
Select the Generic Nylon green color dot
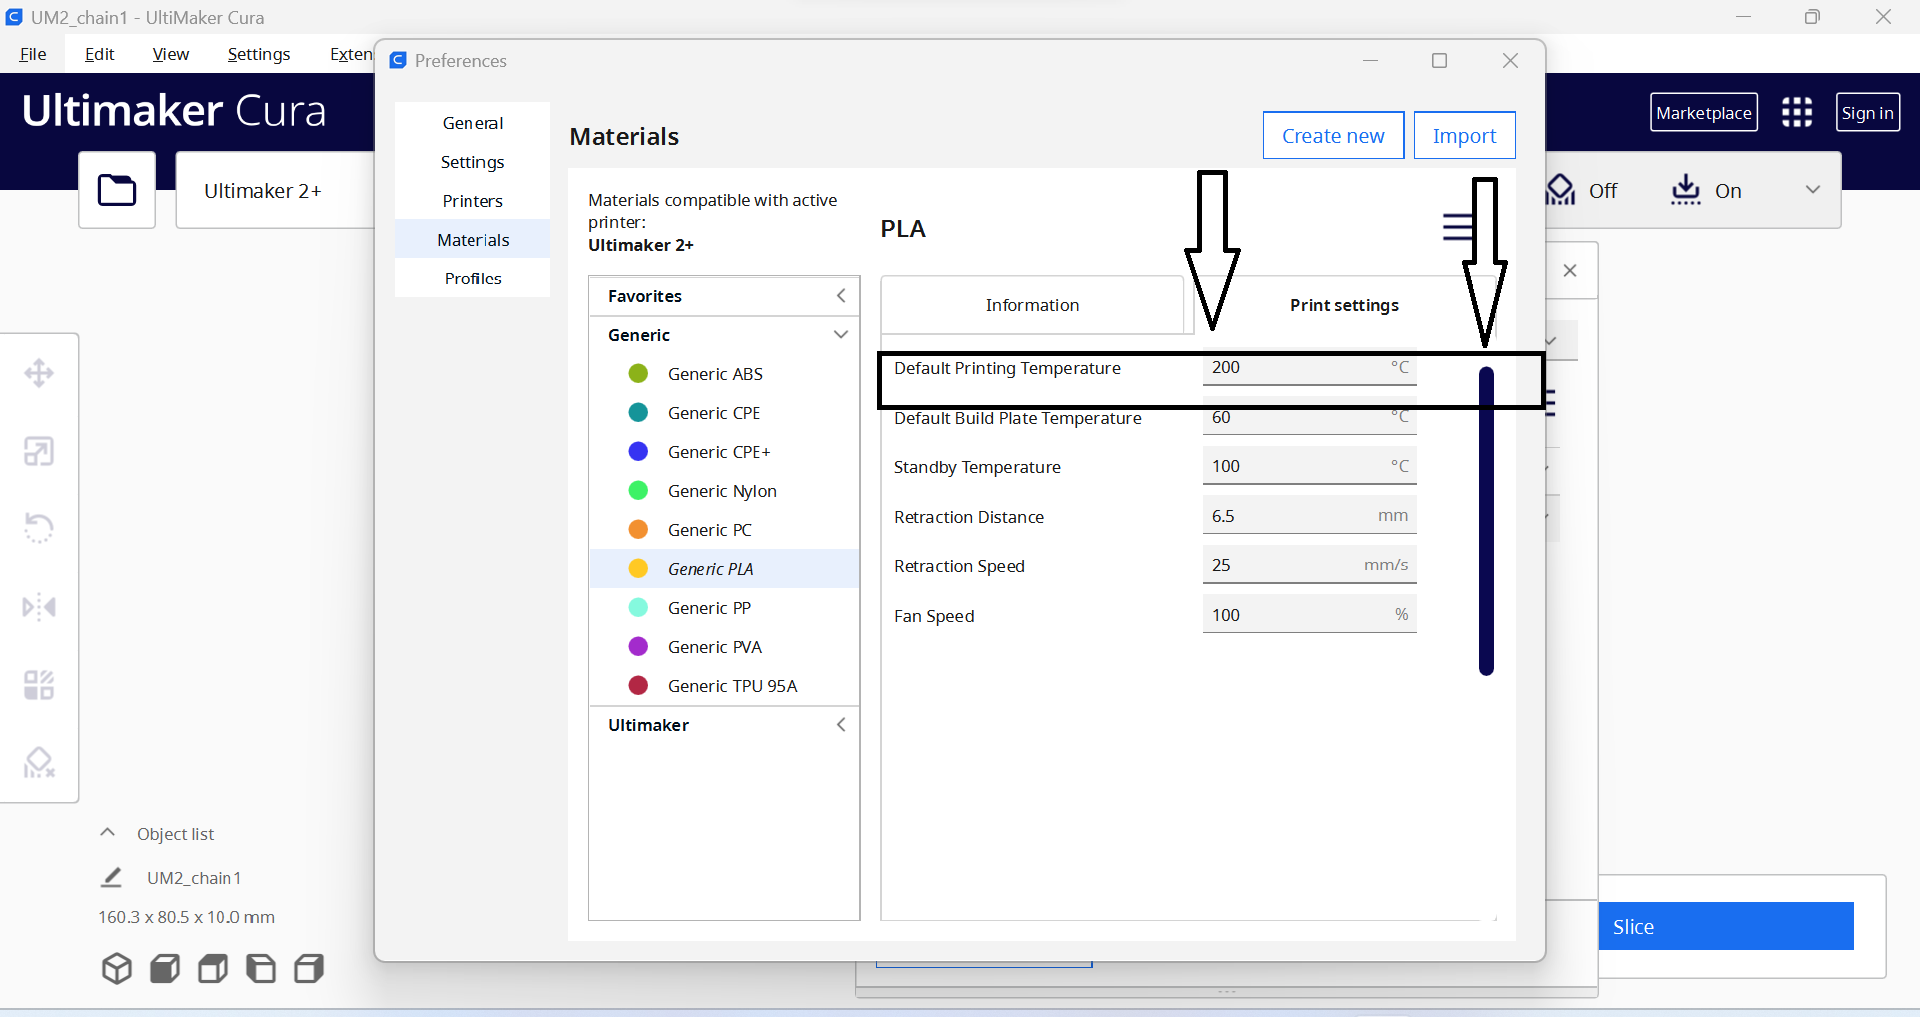tap(638, 490)
